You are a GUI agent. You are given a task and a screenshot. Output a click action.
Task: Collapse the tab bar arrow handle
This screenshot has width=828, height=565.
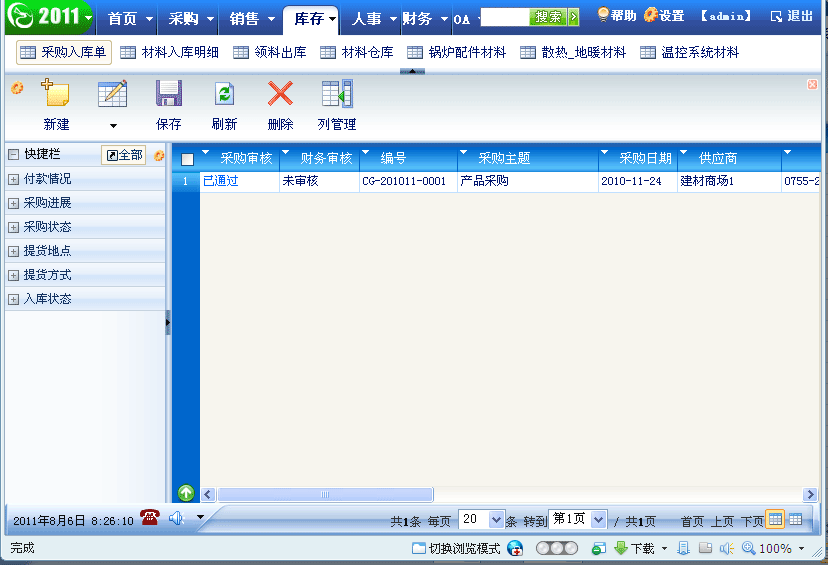[x=412, y=71]
